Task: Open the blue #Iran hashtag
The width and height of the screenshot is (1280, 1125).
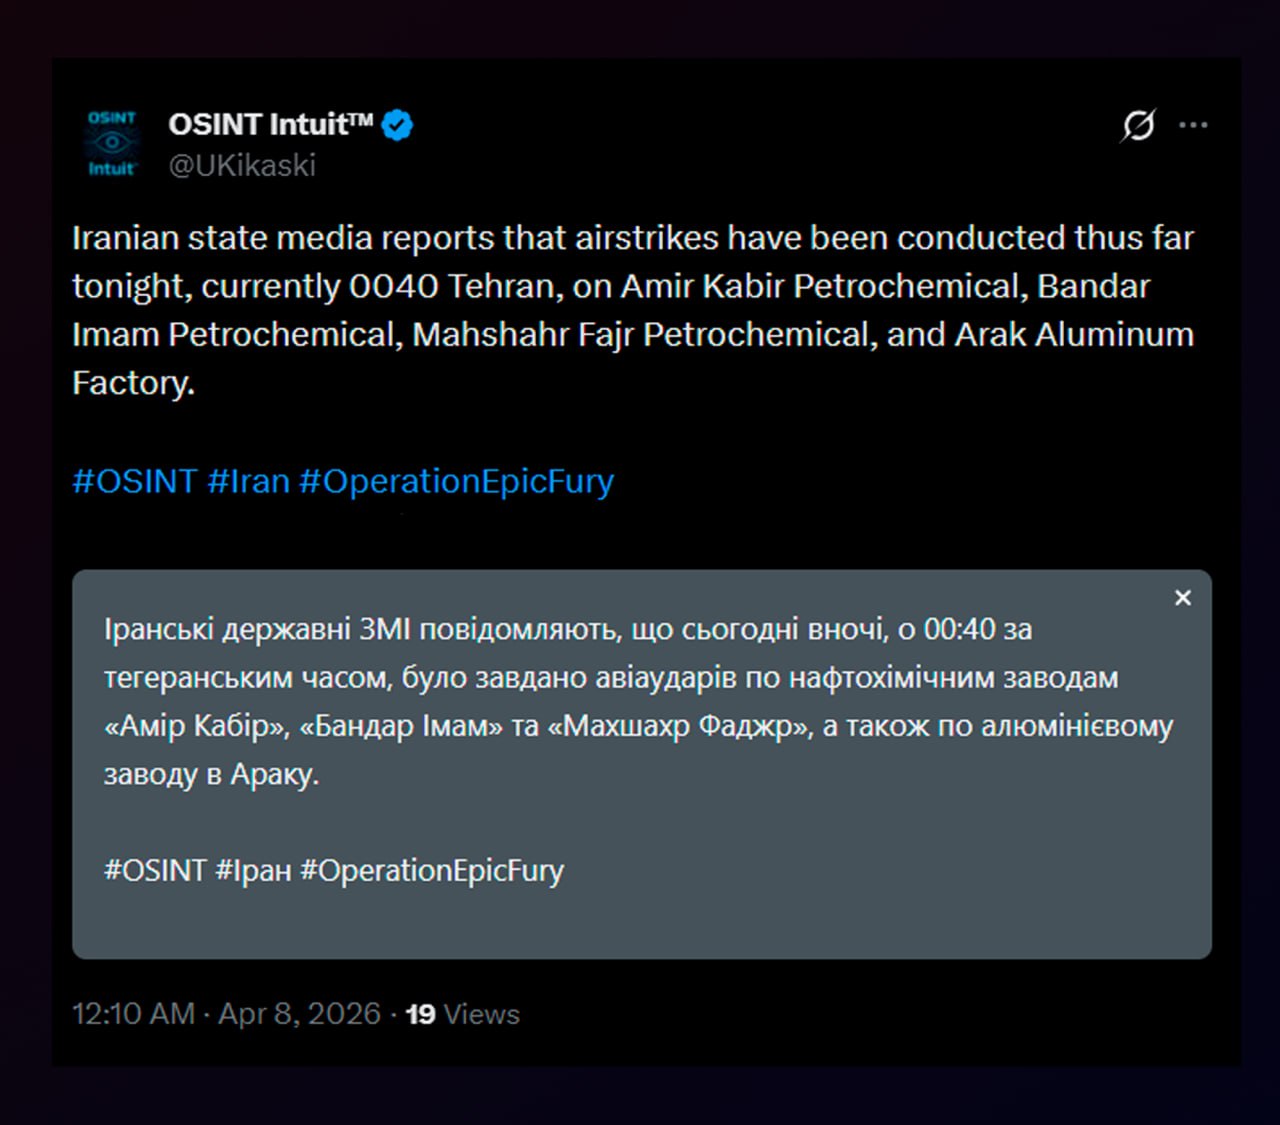Action: (x=248, y=481)
